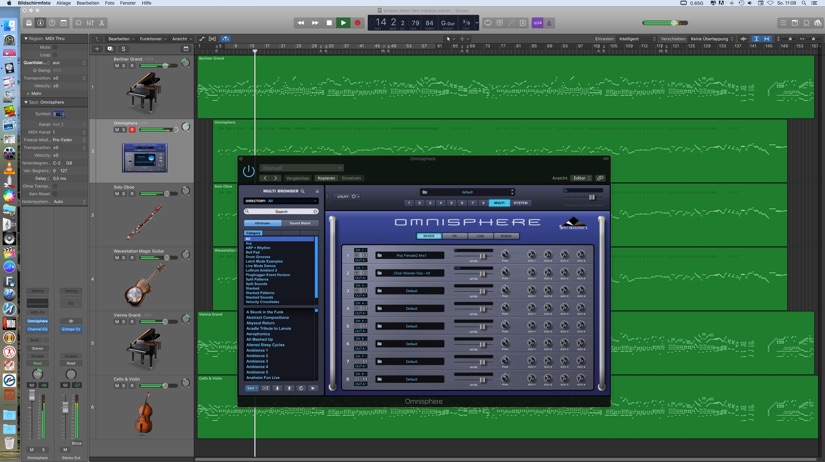This screenshot has height=462, width=825.
Task: Open the Ablage menu in the menu bar
Action: point(63,3)
